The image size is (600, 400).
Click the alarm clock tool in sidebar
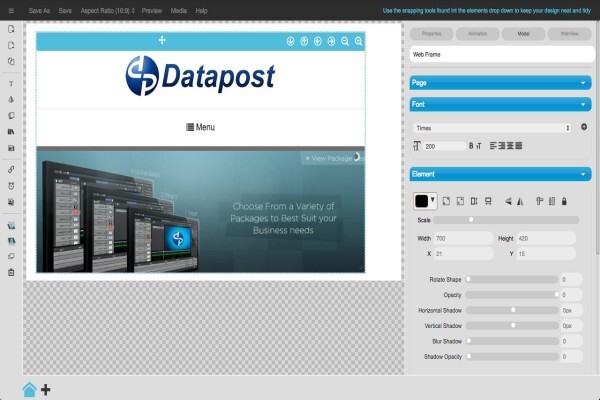11,186
